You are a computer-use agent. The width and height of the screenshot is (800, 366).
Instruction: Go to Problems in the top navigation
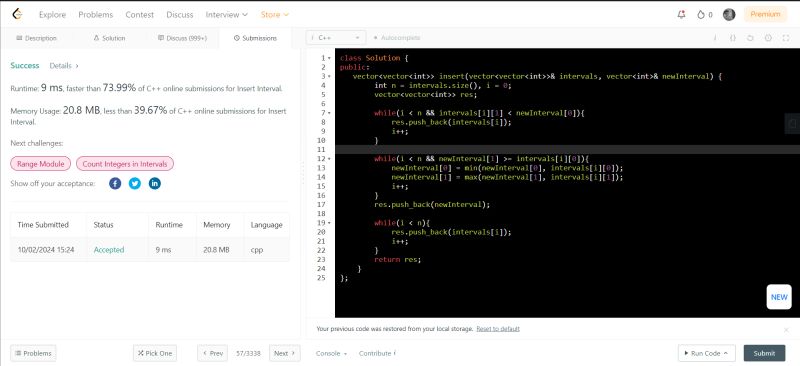click(95, 15)
